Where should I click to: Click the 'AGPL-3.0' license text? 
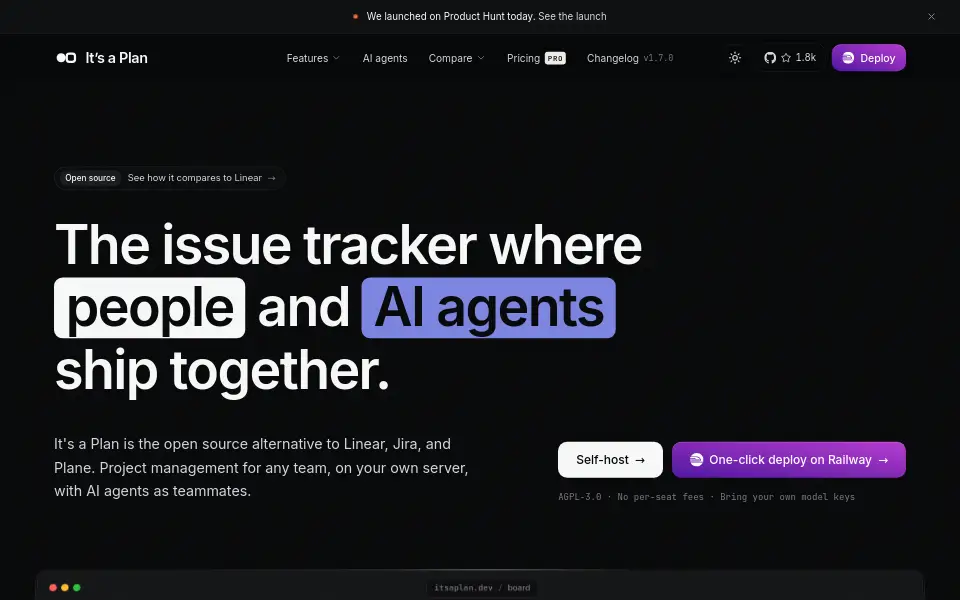pyautogui.click(x=579, y=497)
